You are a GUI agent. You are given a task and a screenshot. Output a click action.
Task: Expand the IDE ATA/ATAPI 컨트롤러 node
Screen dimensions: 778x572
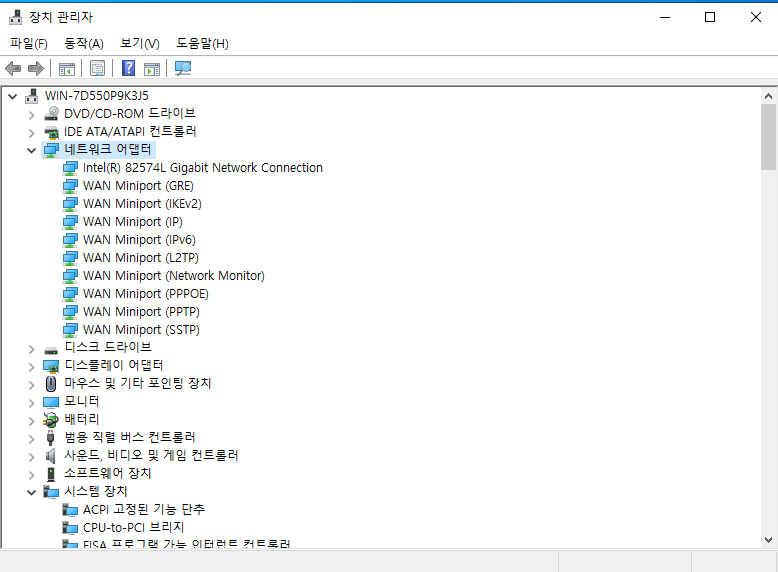pyautogui.click(x=32, y=133)
